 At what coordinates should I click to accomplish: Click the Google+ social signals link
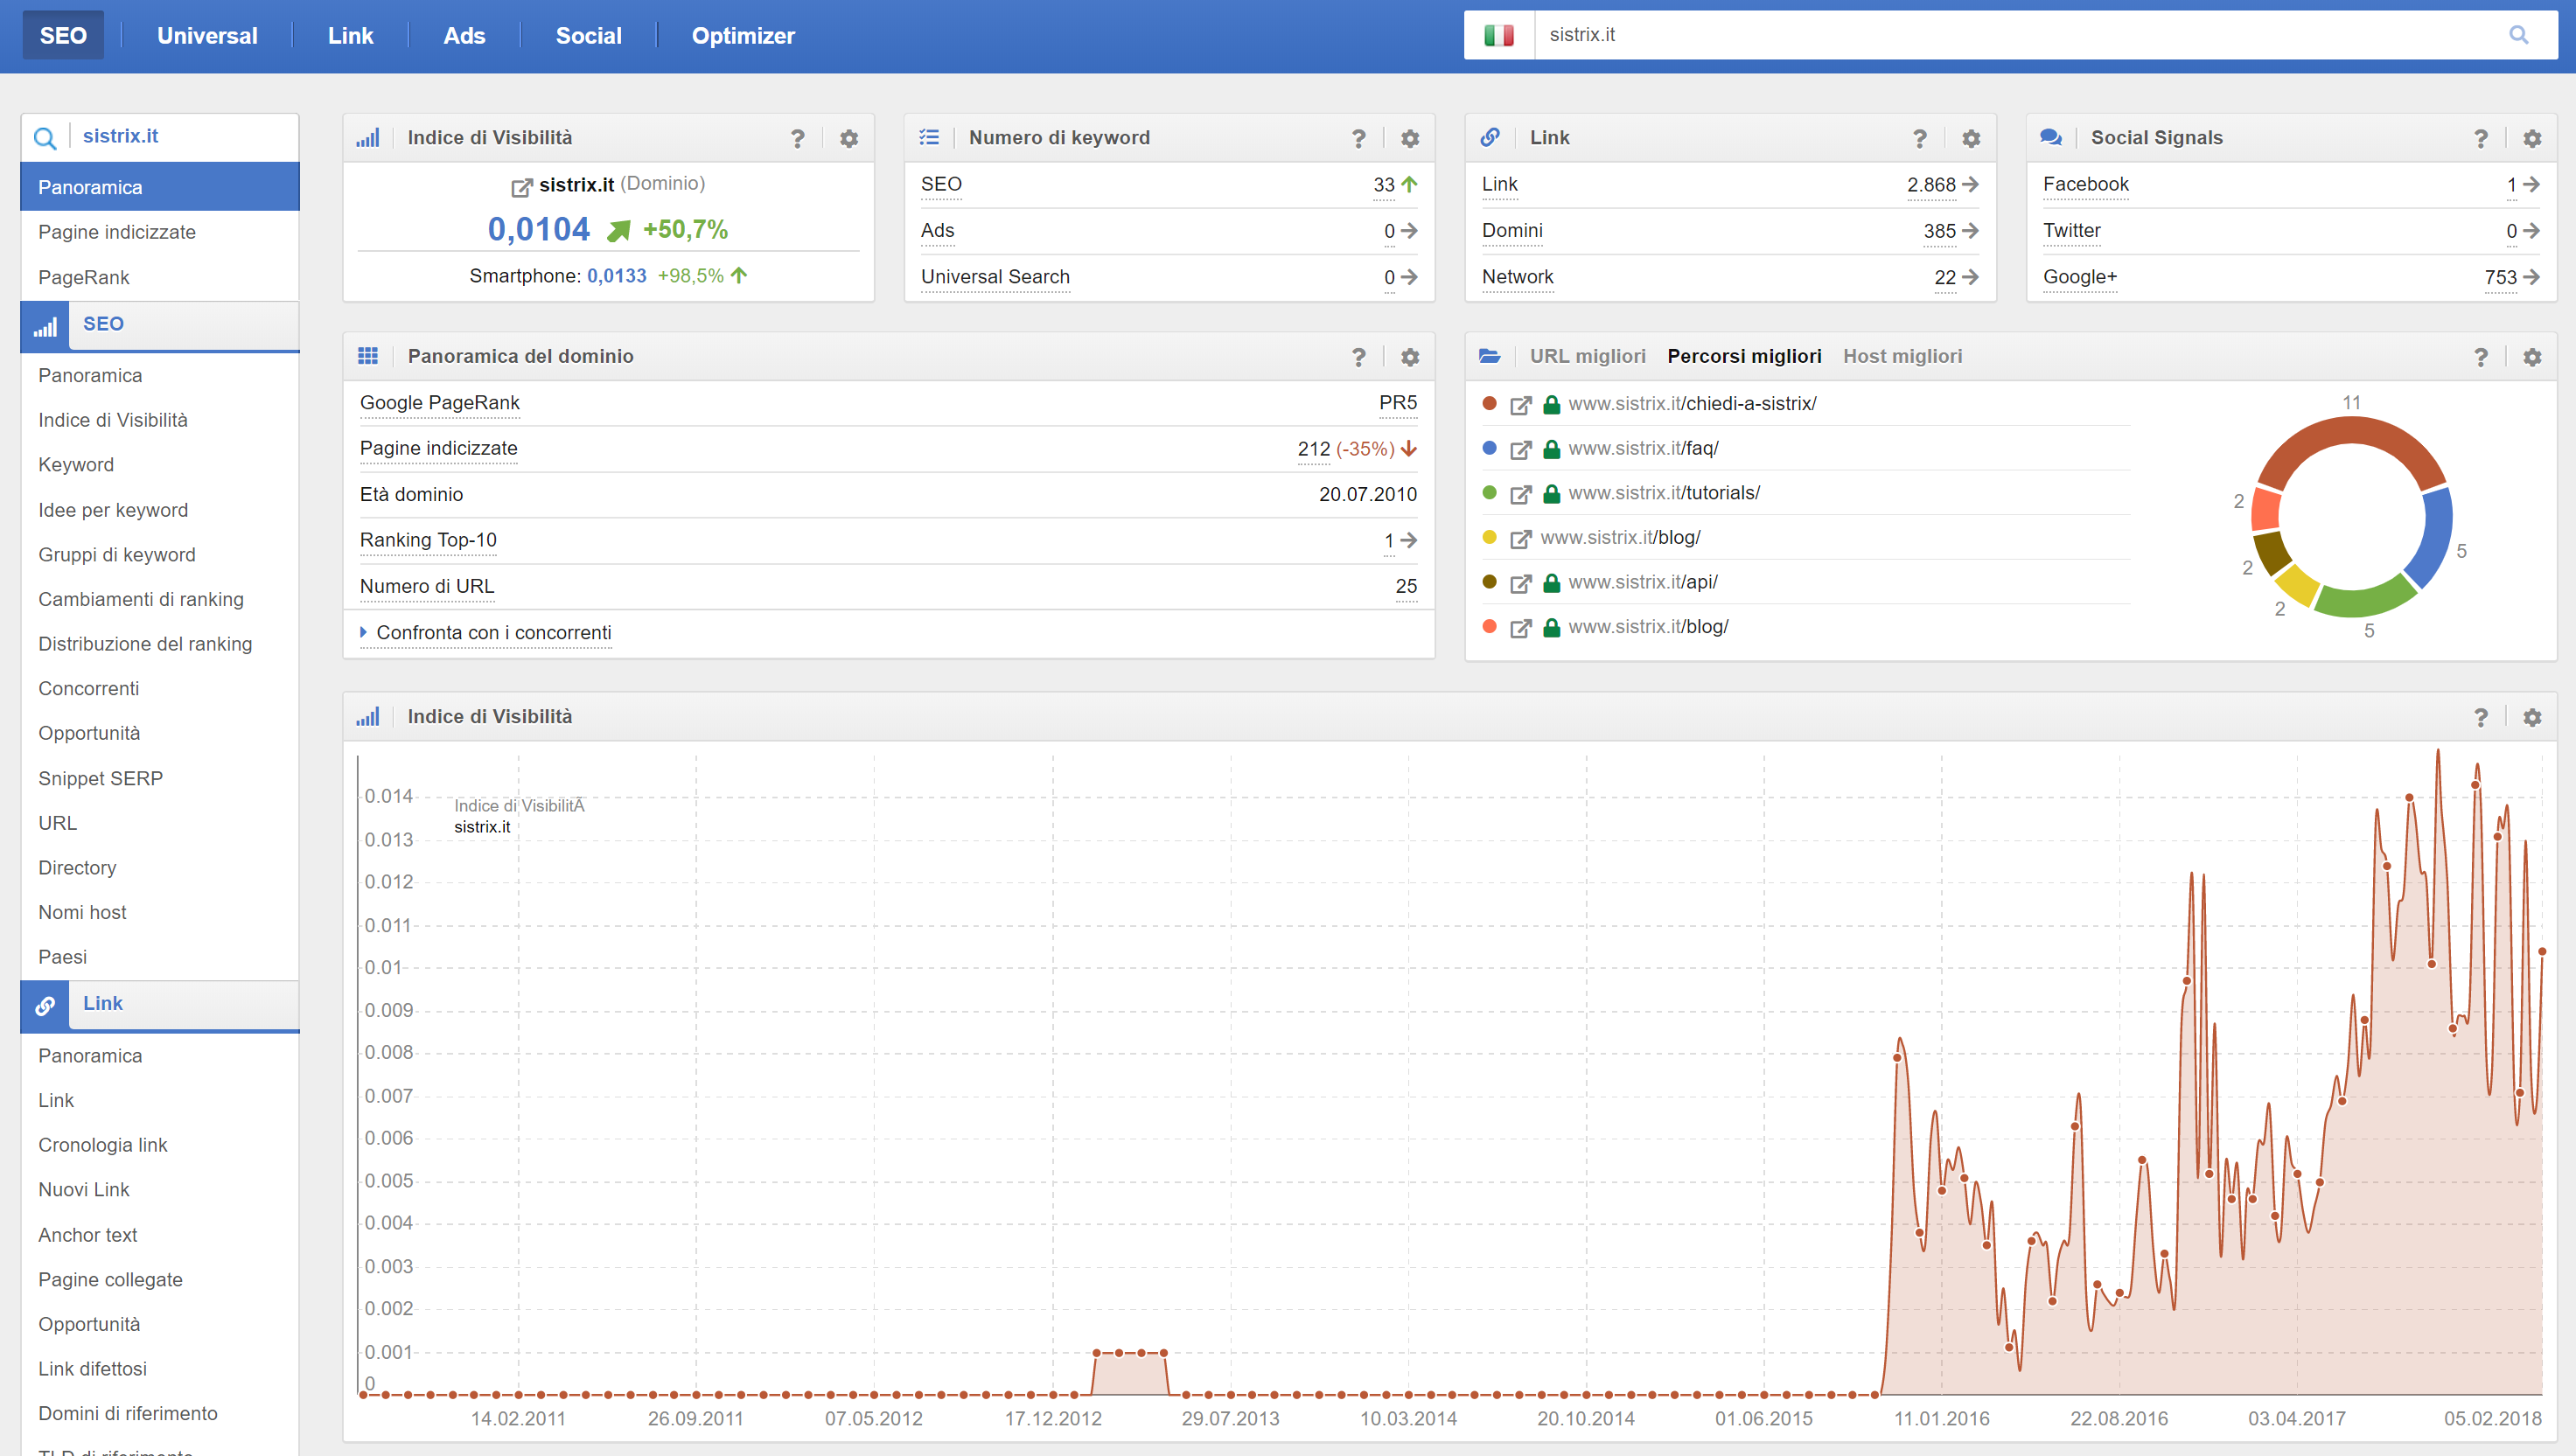[2079, 277]
